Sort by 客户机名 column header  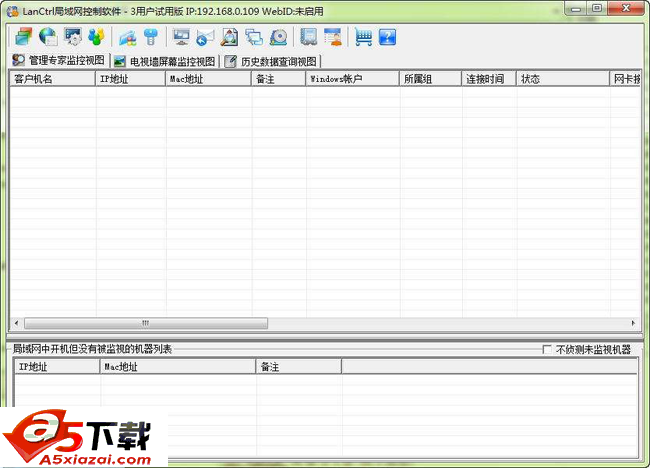53,79
